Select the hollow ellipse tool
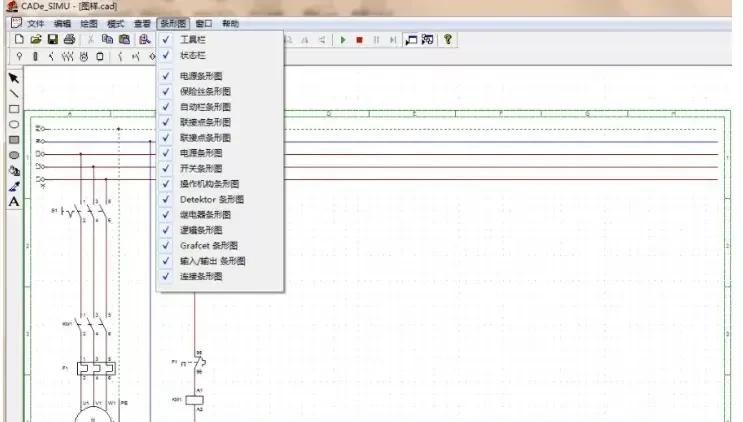Image resolution: width=743 pixels, height=422 pixels. click(14, 124)
